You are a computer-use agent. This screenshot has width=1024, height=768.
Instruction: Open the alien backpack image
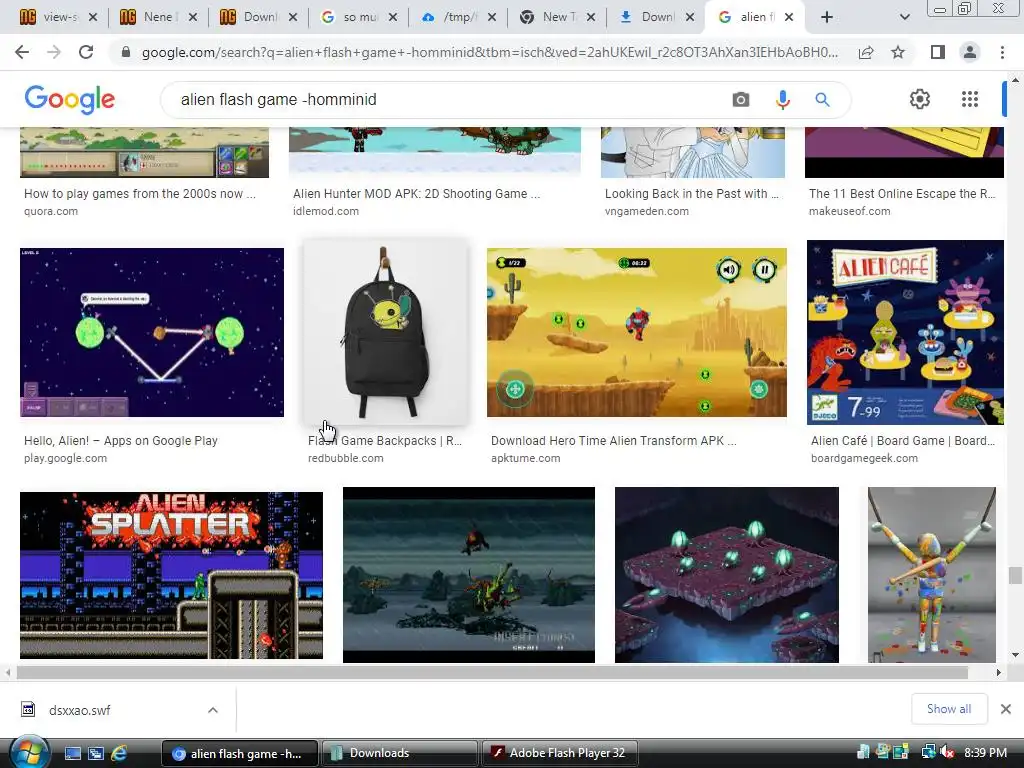pyautogui.click(x=385, y=332)
